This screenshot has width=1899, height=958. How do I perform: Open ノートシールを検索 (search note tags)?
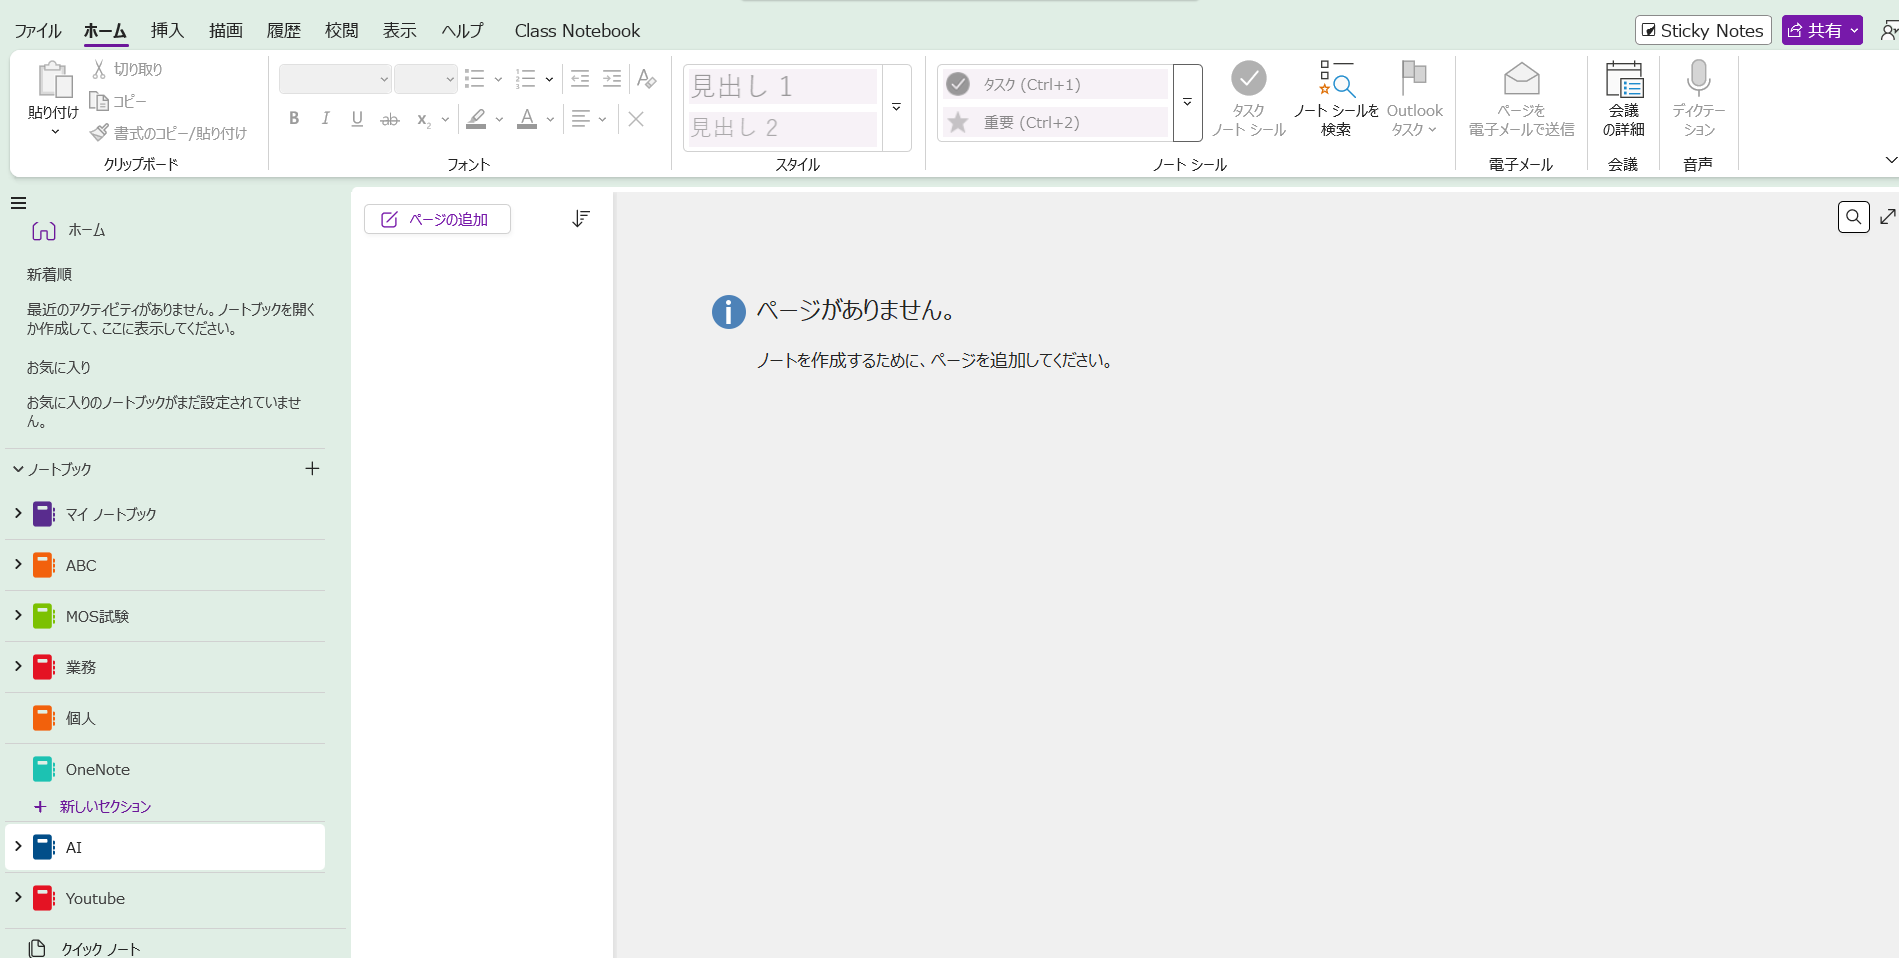pyautogui.click(x=1336, y=97)
